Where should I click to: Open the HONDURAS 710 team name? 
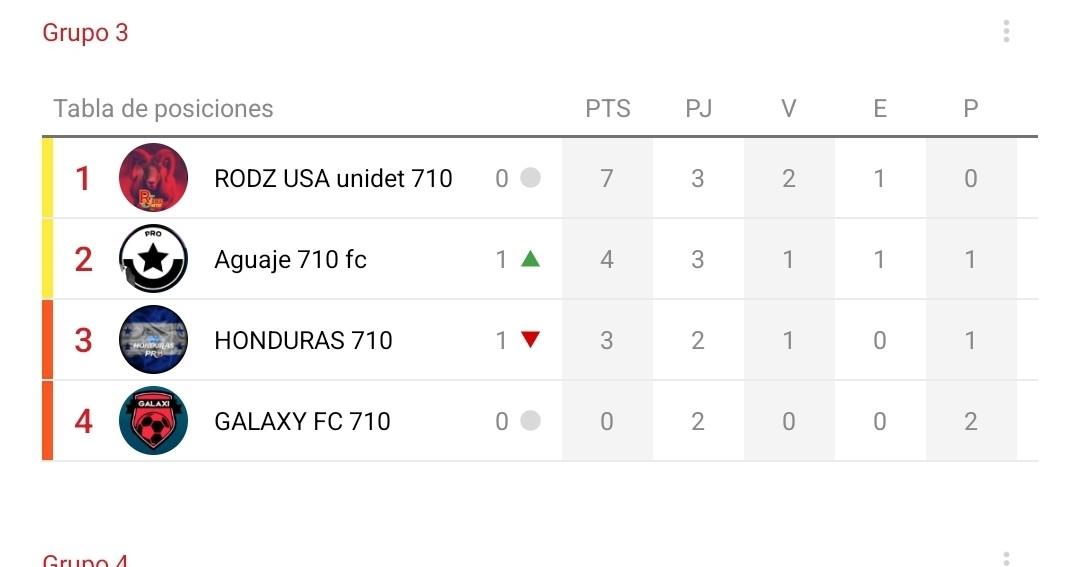coord(303,341)
